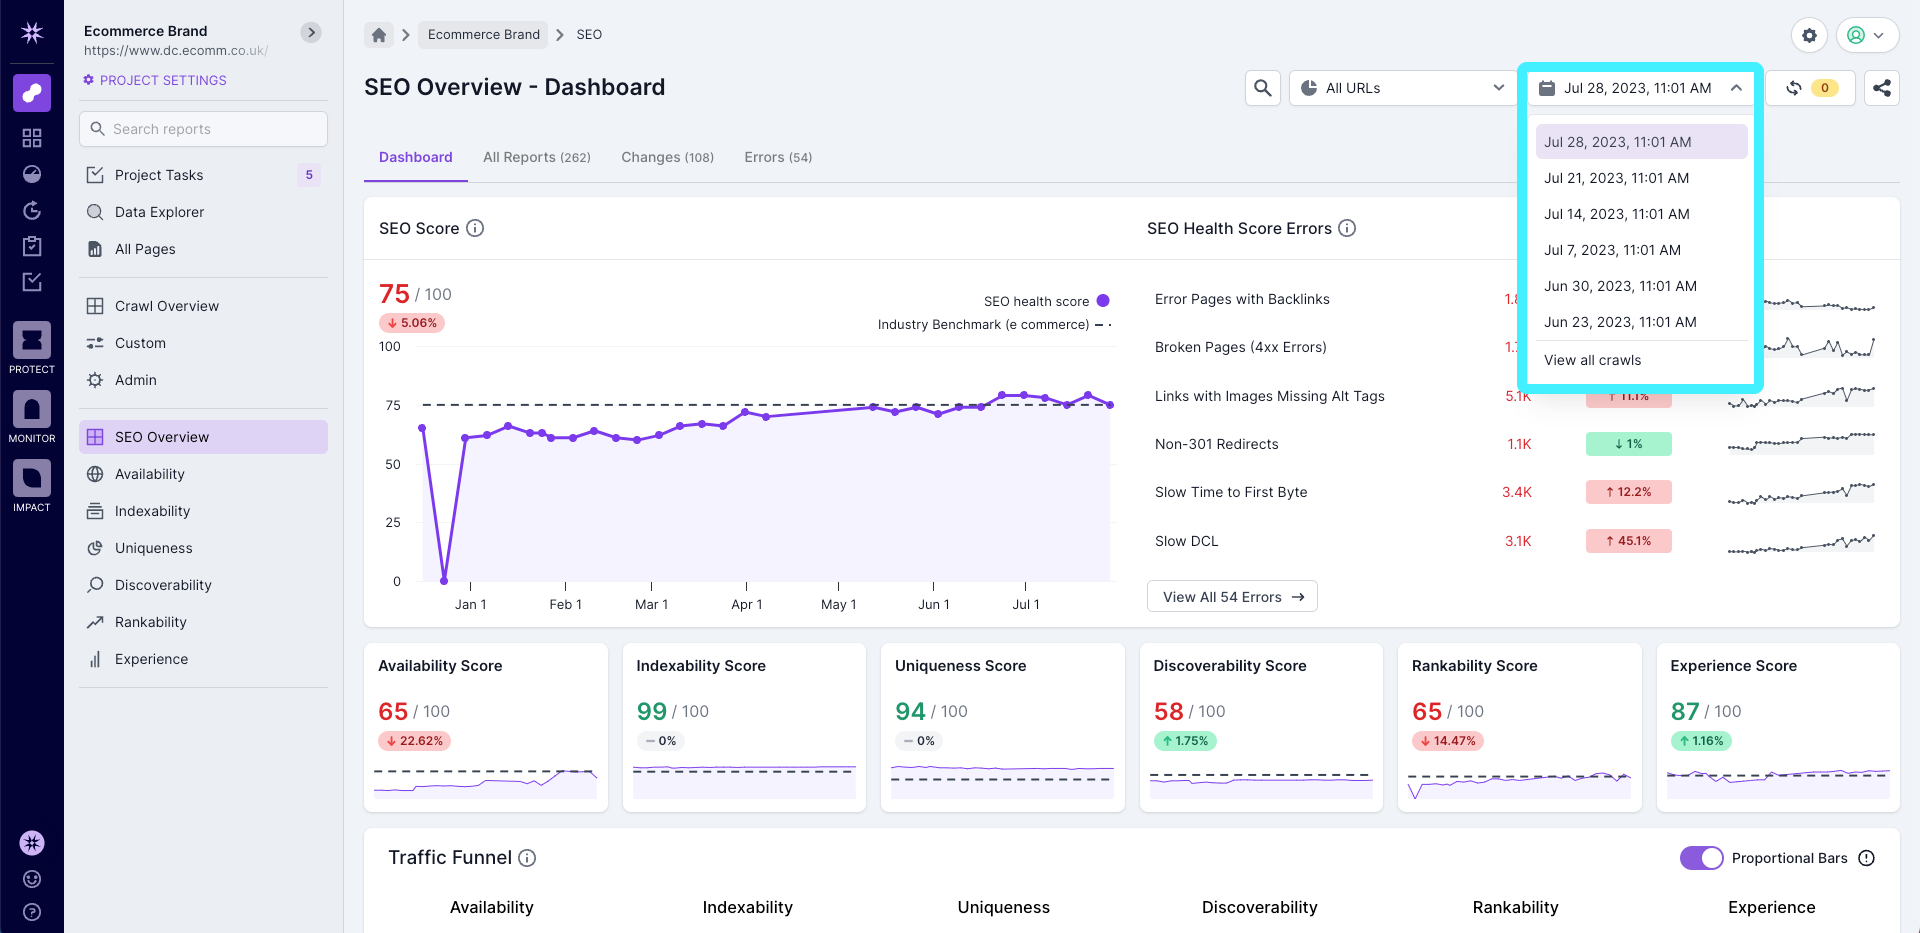Viewport: 1920px width, 933px height.
Task: Switch to the Dashboard tab
Action: [415, 157]
